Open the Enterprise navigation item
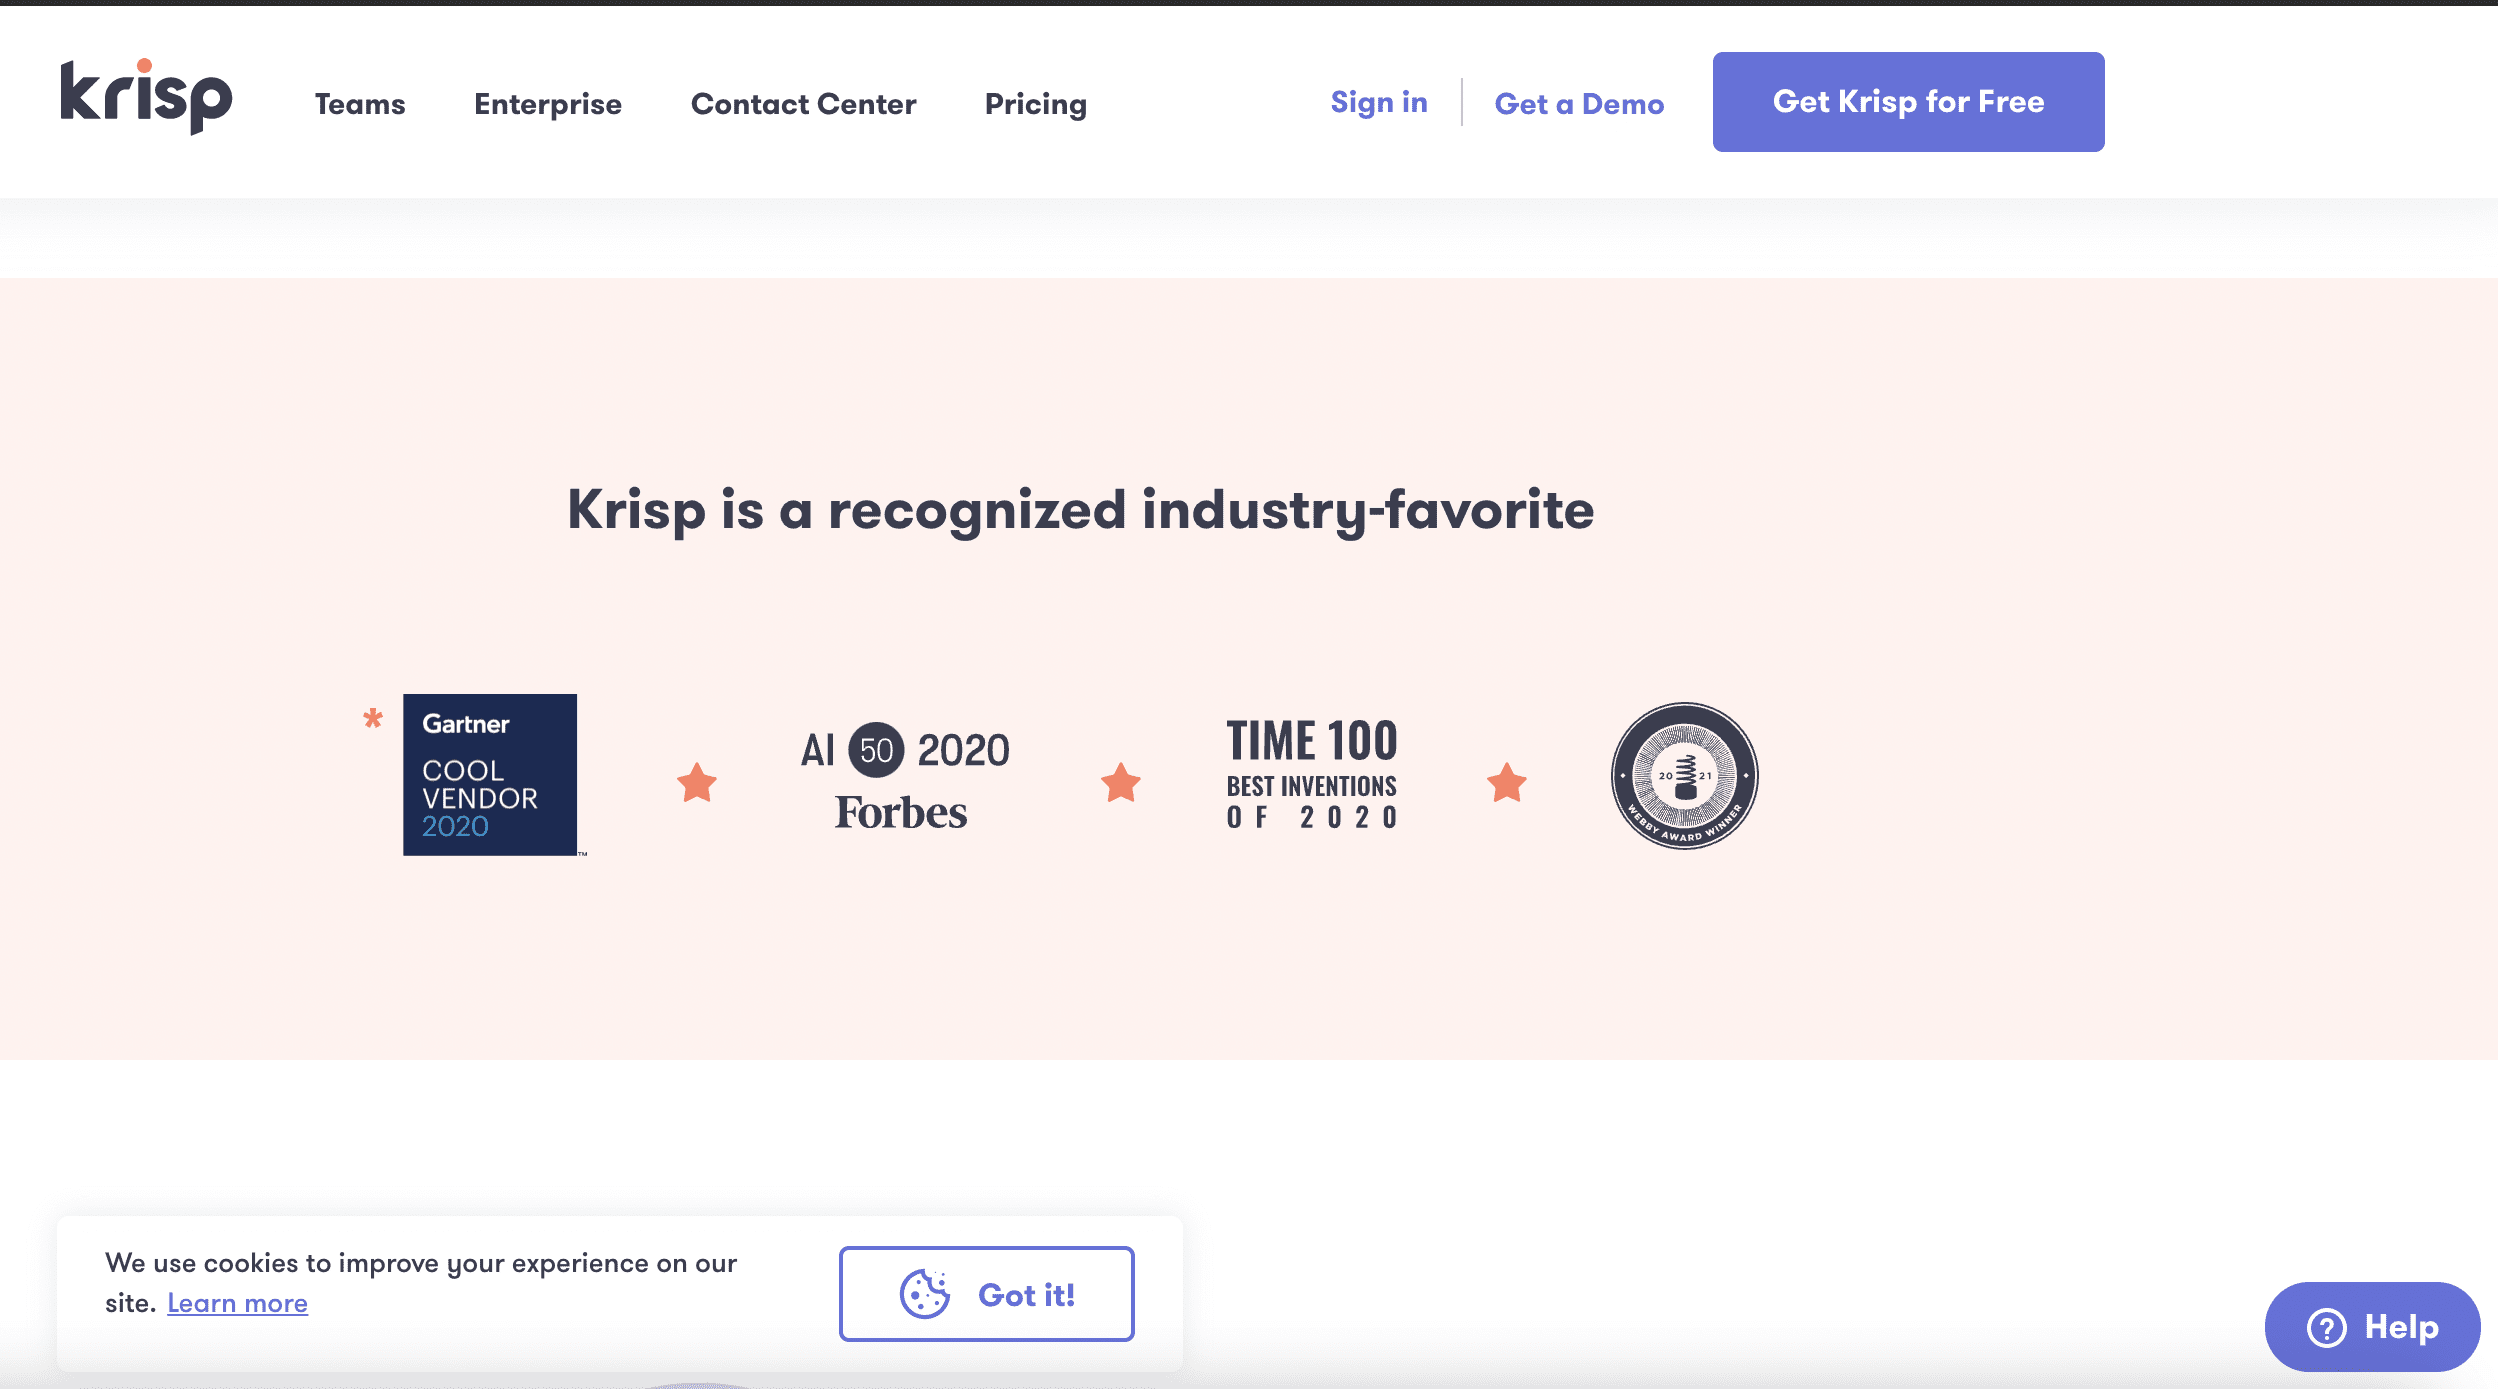The image size is (2498, 1389). [x=548, y=104]
